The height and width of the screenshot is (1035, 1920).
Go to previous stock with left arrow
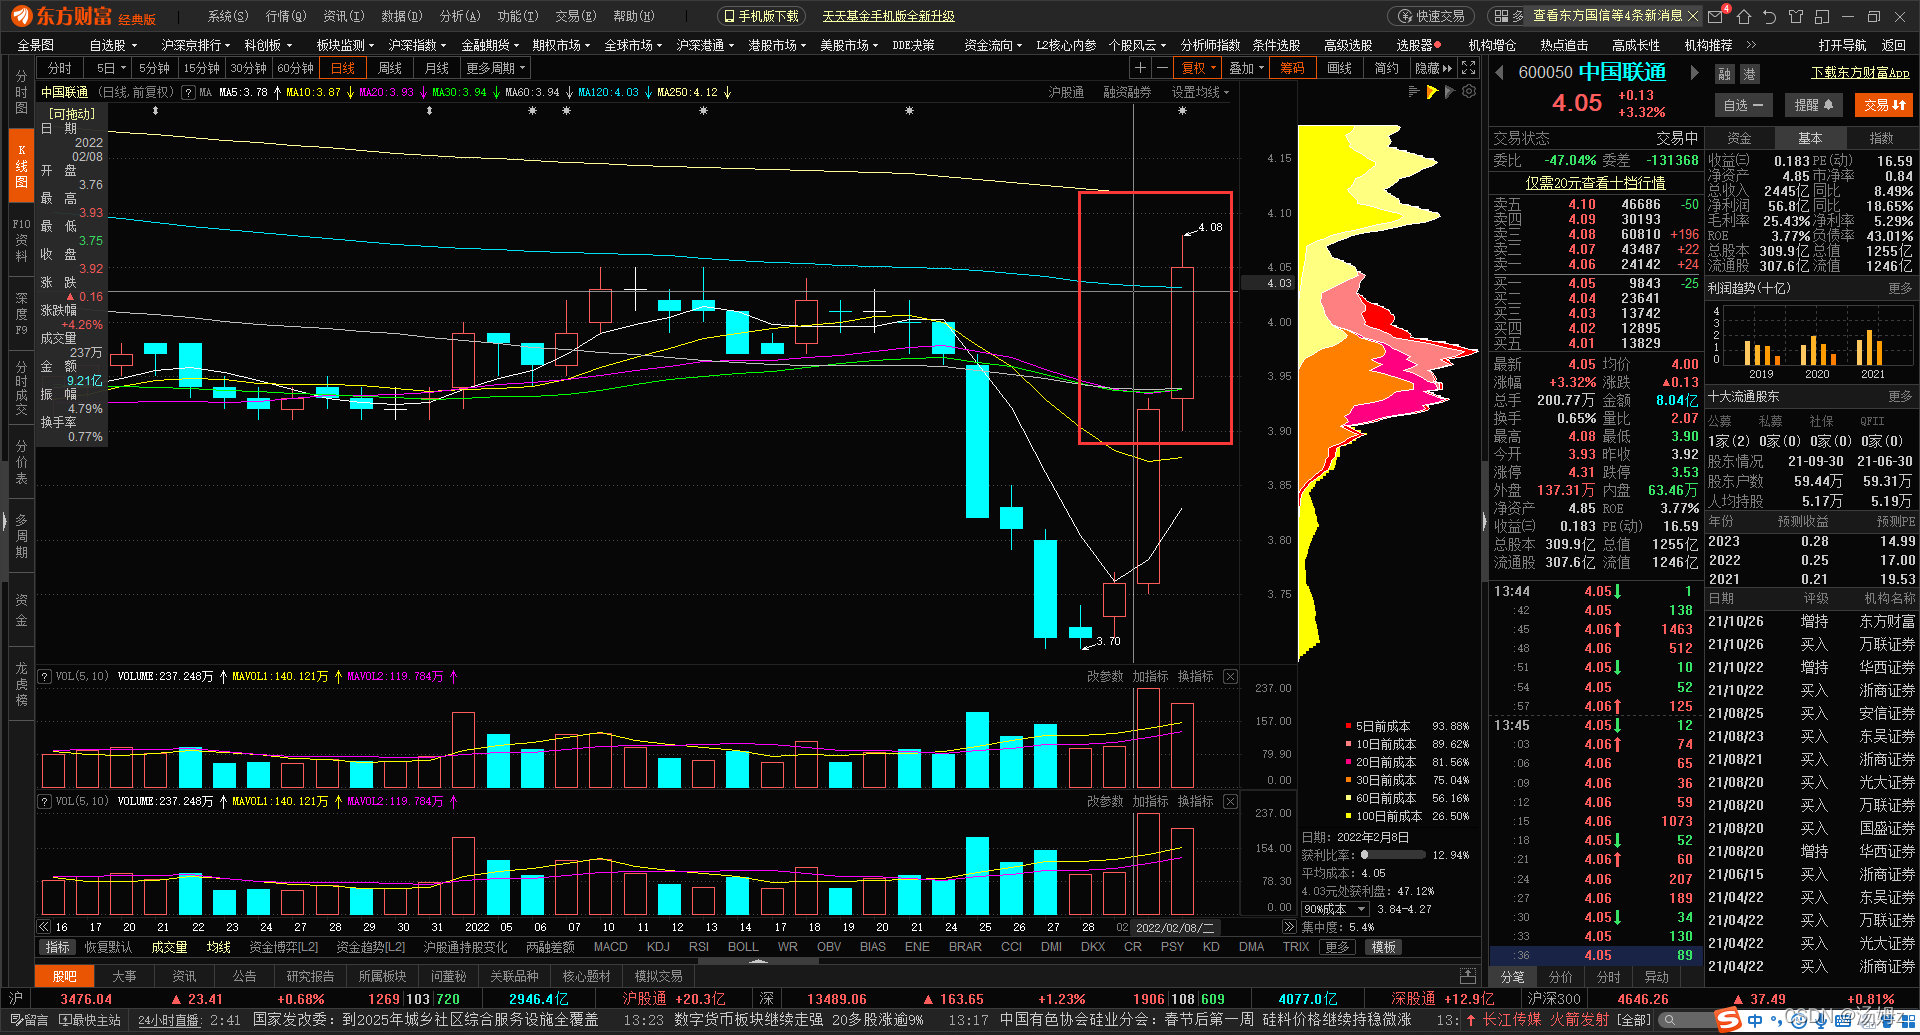1499,72
